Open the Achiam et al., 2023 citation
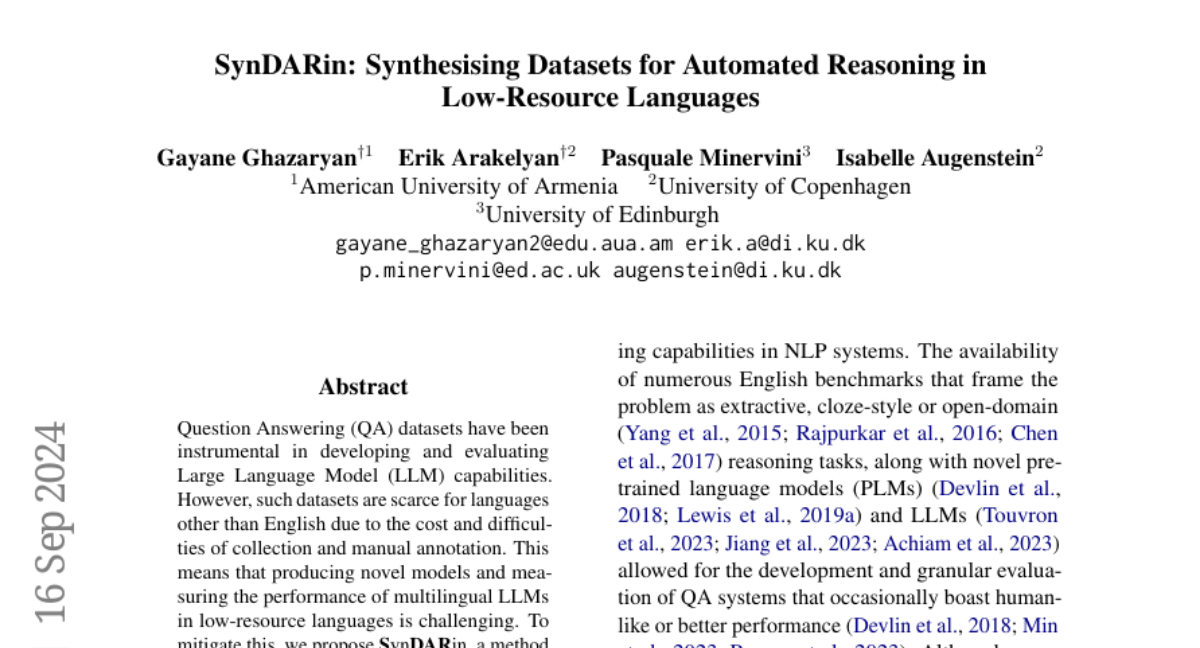Viewport: 1200px width, 648px height. pyautogui.click(x=966, y=543)
